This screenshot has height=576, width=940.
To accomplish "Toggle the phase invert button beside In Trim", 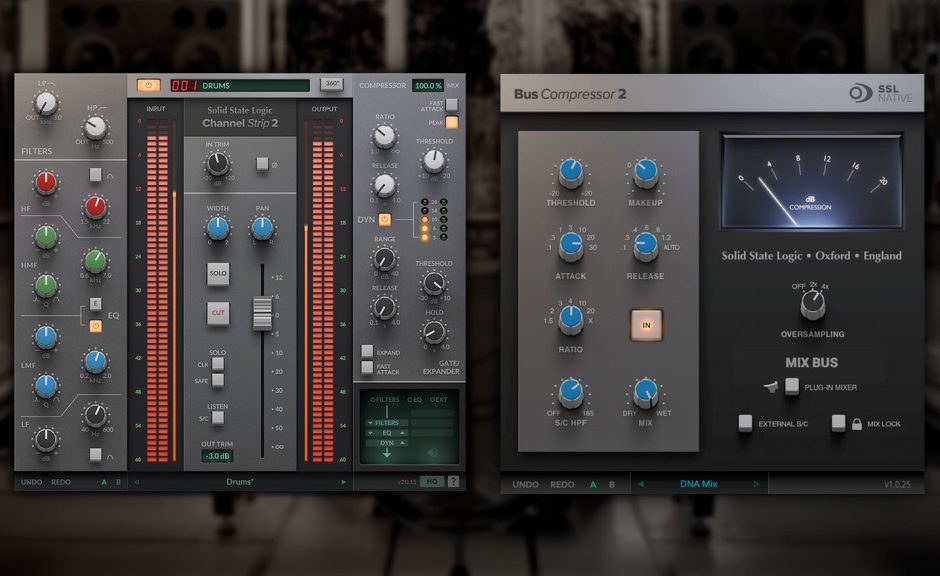I will pyautogui.click(x=261, y=162).
